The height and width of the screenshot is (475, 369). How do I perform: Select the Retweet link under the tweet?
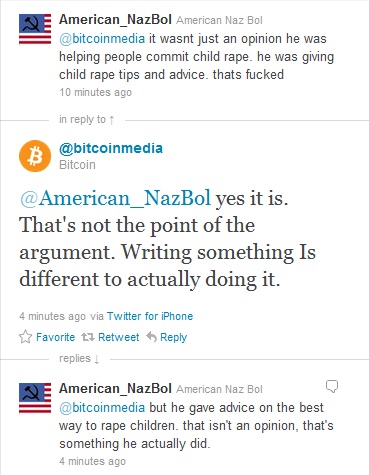tap(119, 337)
